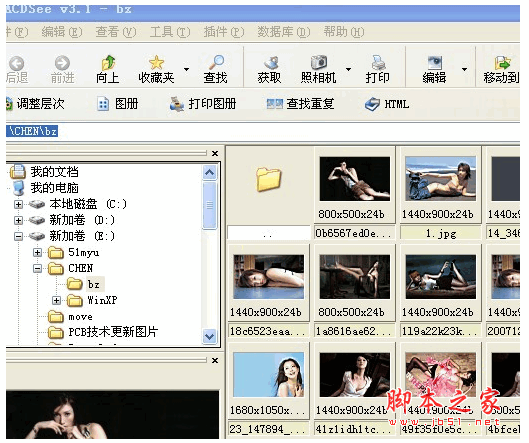Collapse the CHEN folder node

[x=37, y=269]
